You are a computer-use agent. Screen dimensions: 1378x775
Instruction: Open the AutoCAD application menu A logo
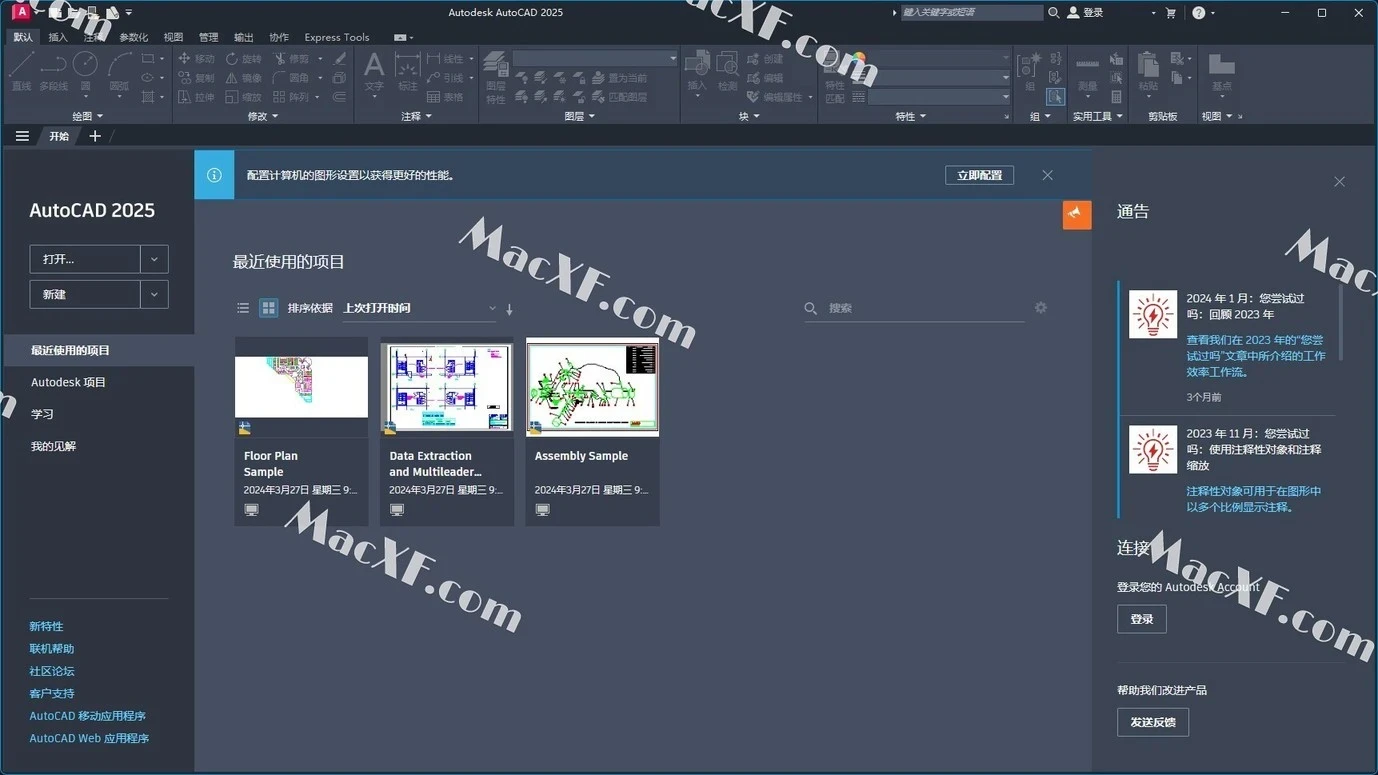(20, 12)
